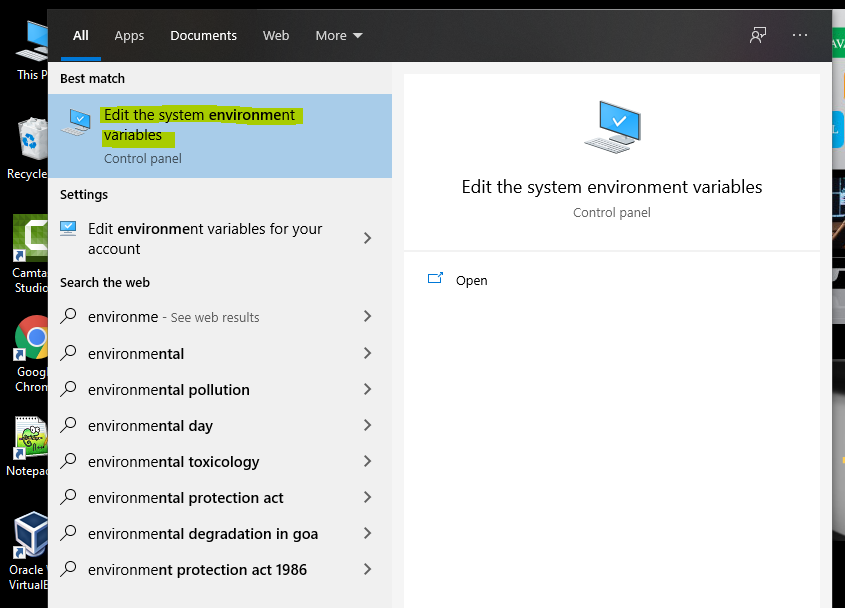
Task: Open the Recycle Bin
Action: [x=27, y=140]
